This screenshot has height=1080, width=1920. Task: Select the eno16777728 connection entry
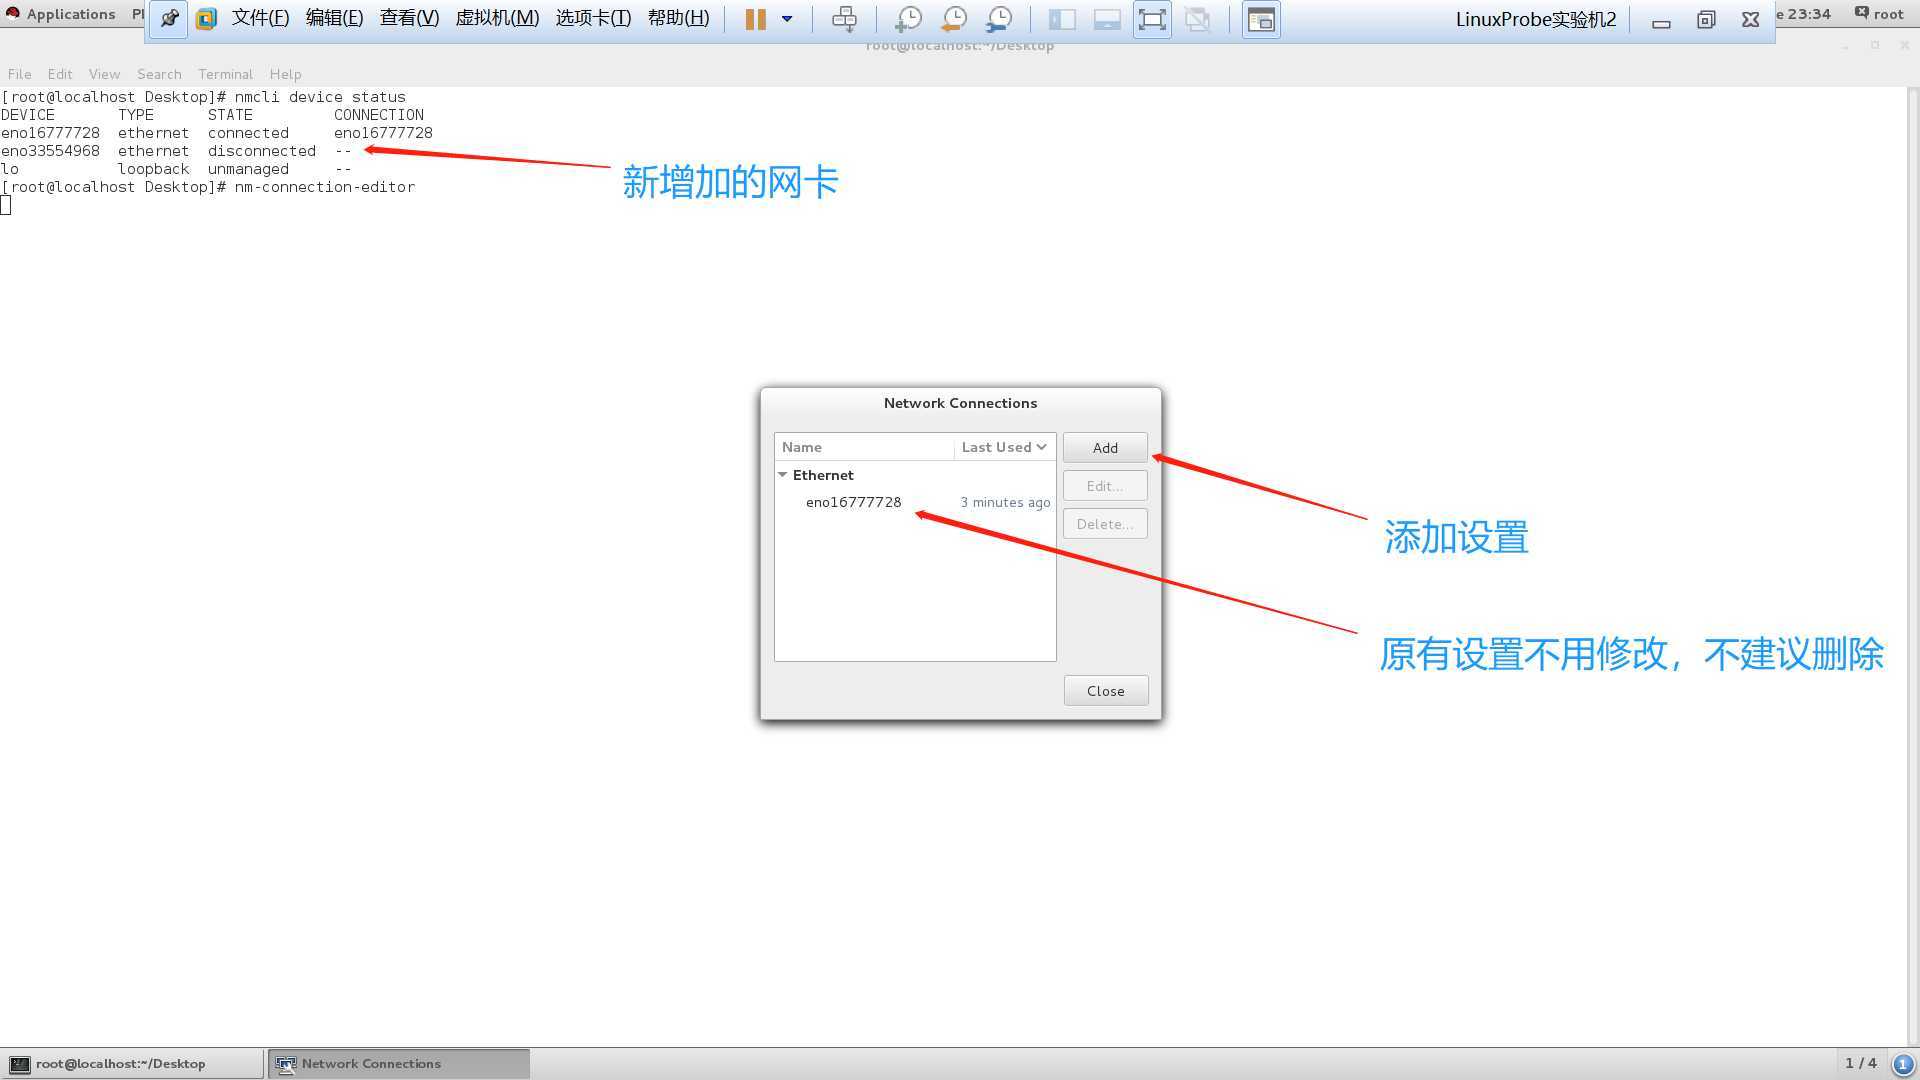[852, 501]
